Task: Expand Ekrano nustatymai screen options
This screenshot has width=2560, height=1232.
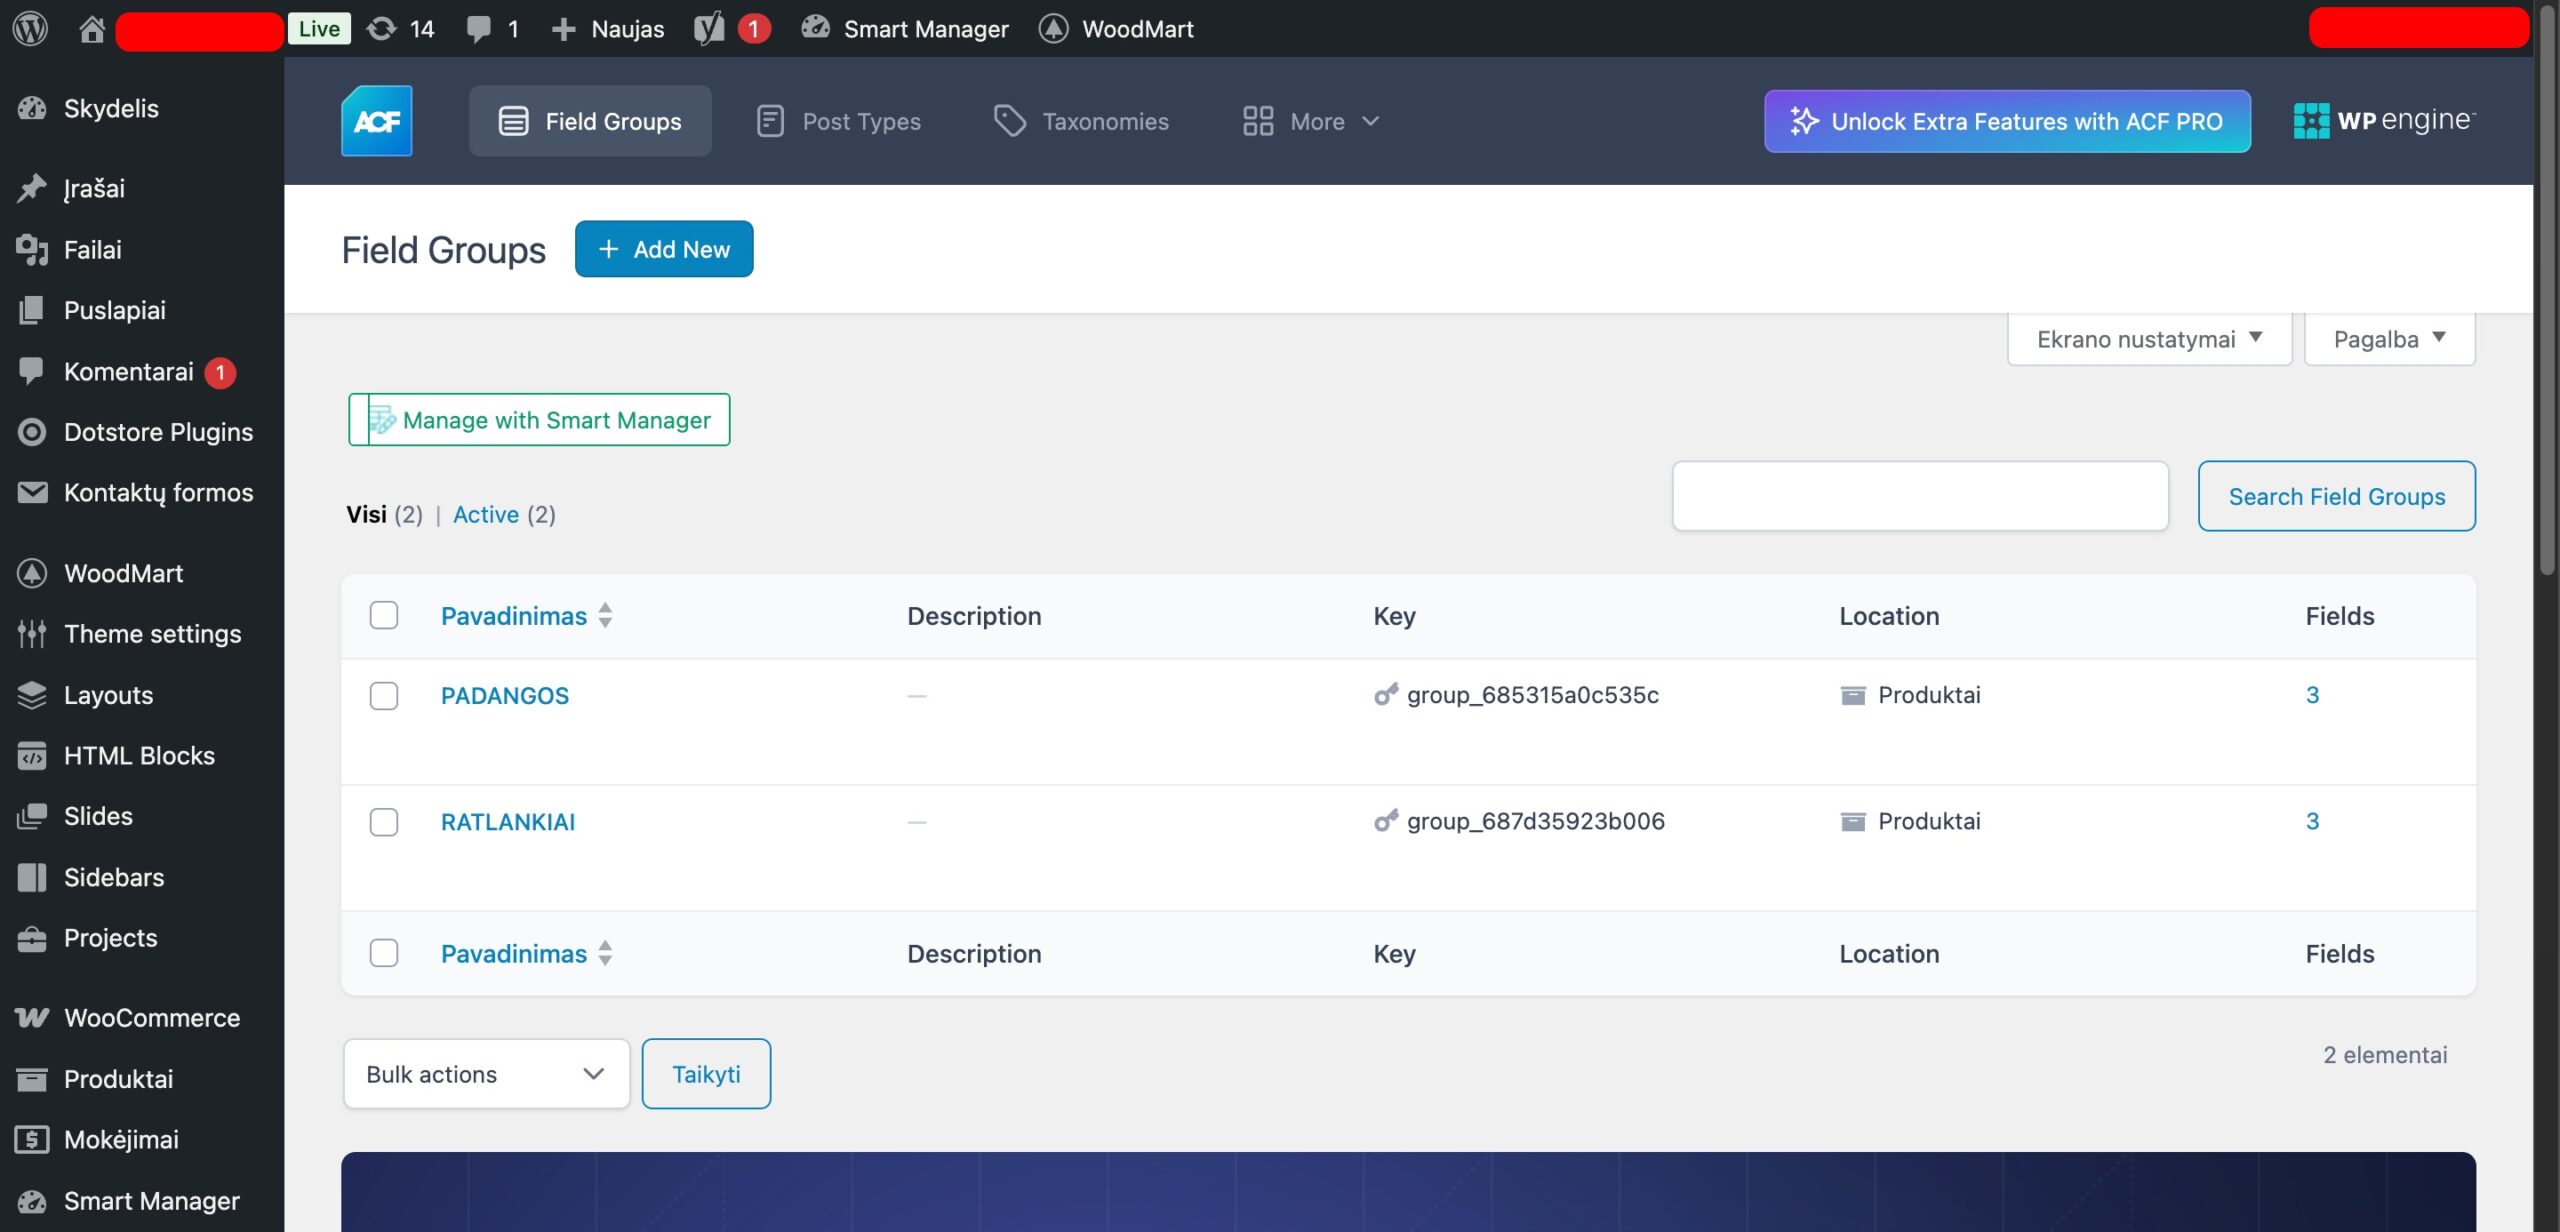Action: coord(2149,339)
